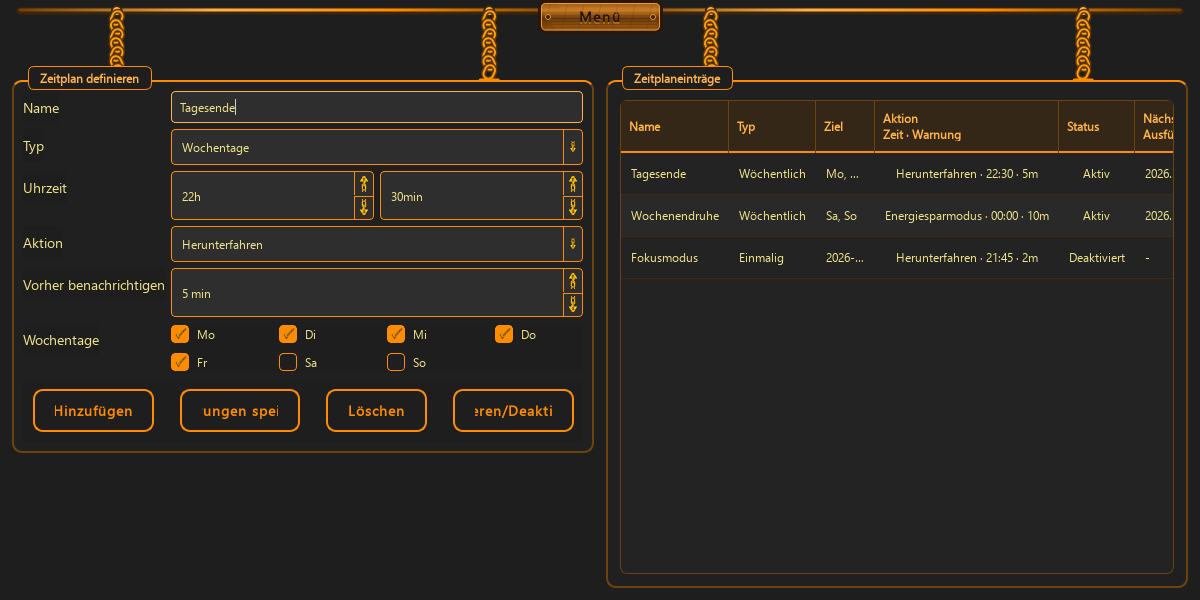Increase the hours value 22h
The width and height of the screenshot is (1200, 600).
tap(364, 183)
